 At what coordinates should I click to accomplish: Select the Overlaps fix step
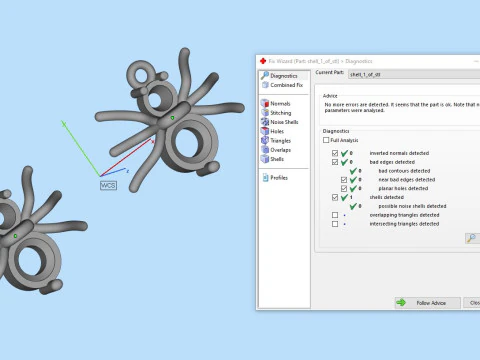(x=276, y=150)
